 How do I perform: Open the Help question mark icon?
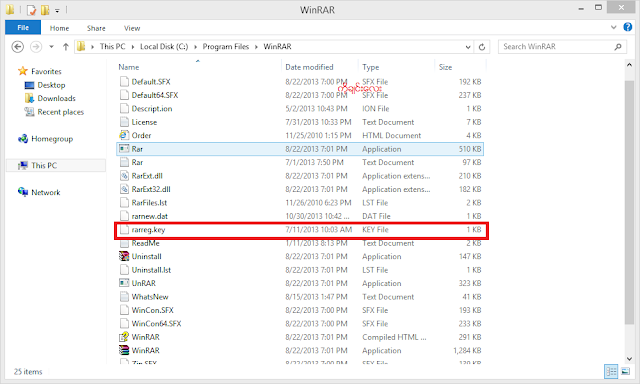pos(627,27)
